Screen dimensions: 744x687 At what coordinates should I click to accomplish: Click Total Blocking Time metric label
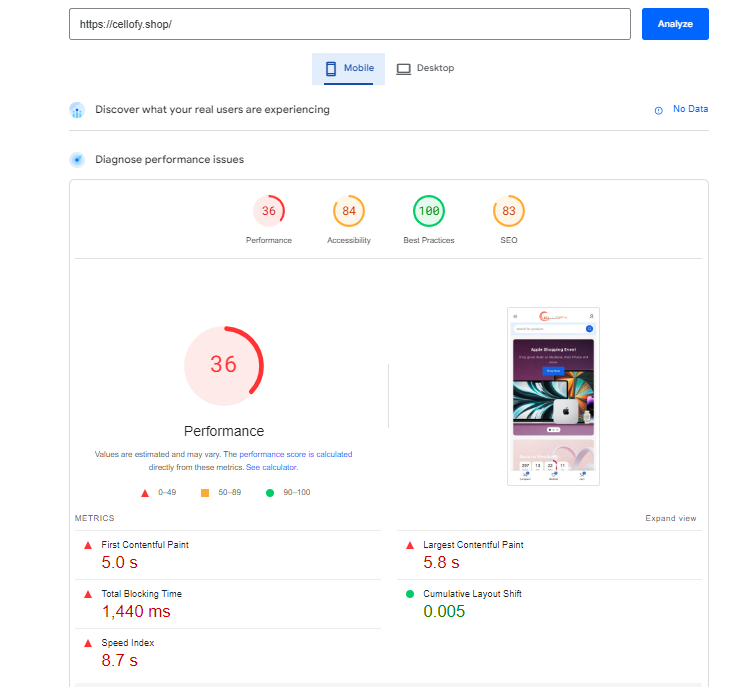141,594
